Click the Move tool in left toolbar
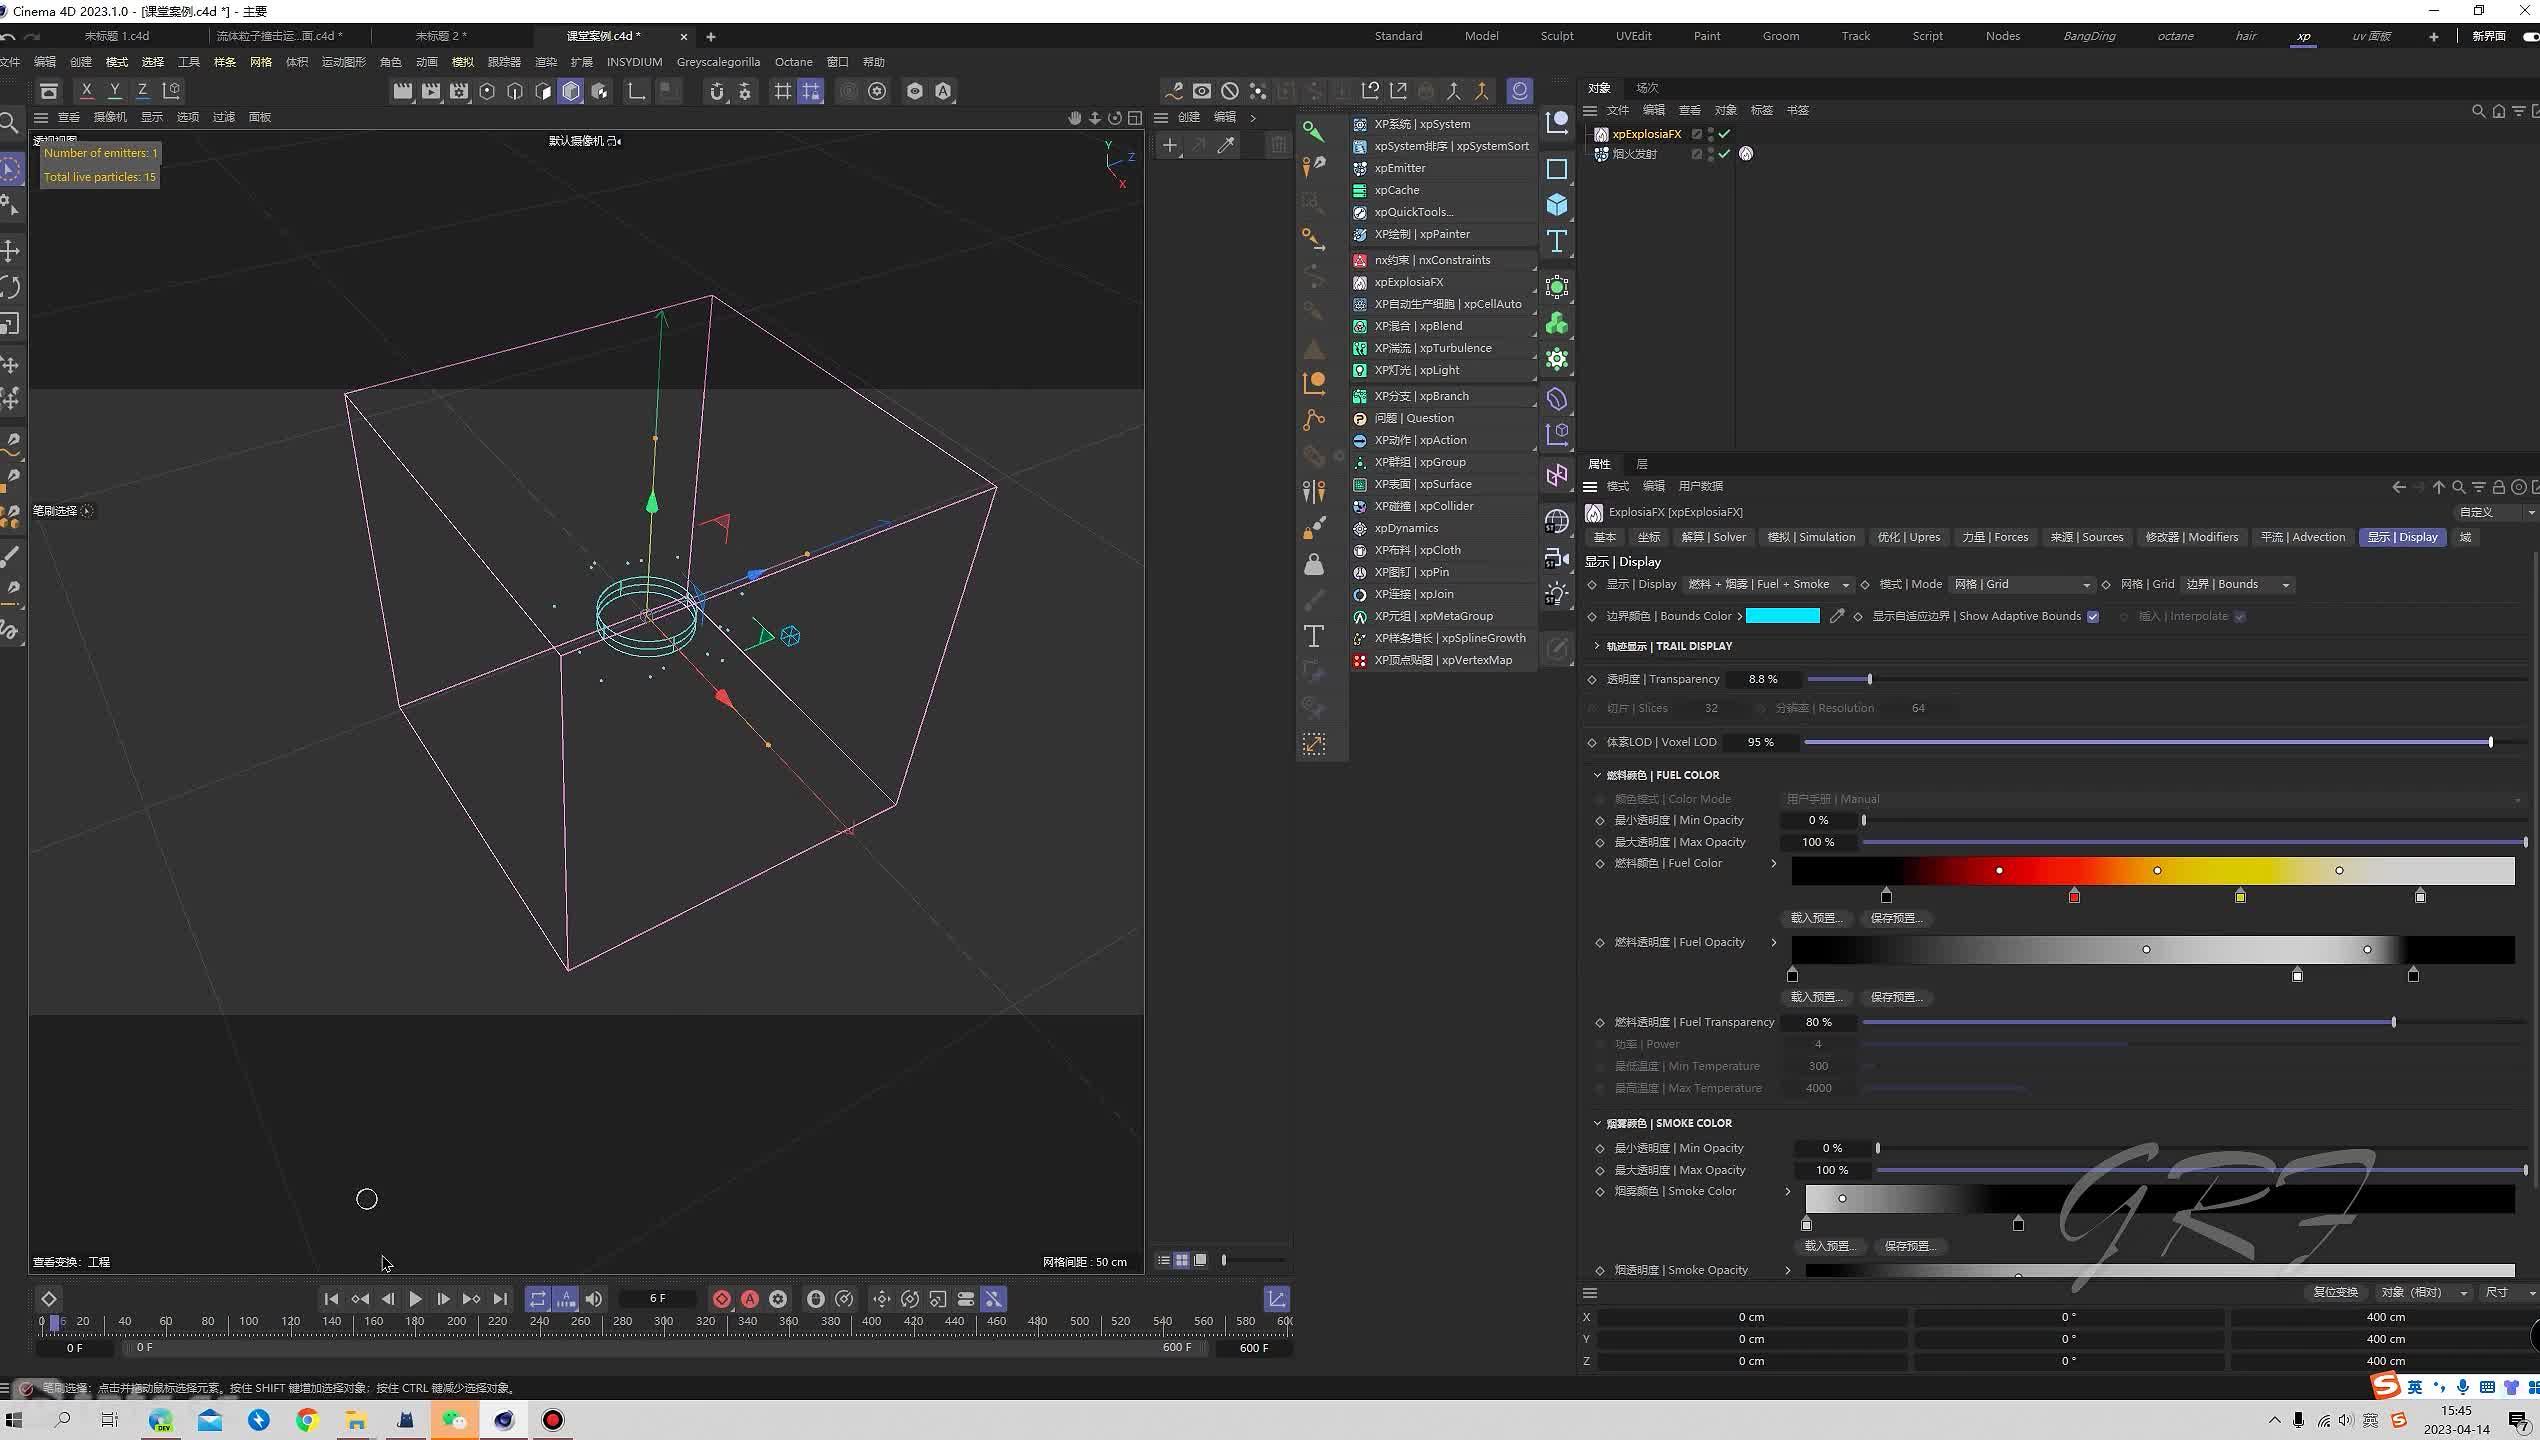Screen dimensions: 2540x1440 [11, 250]
